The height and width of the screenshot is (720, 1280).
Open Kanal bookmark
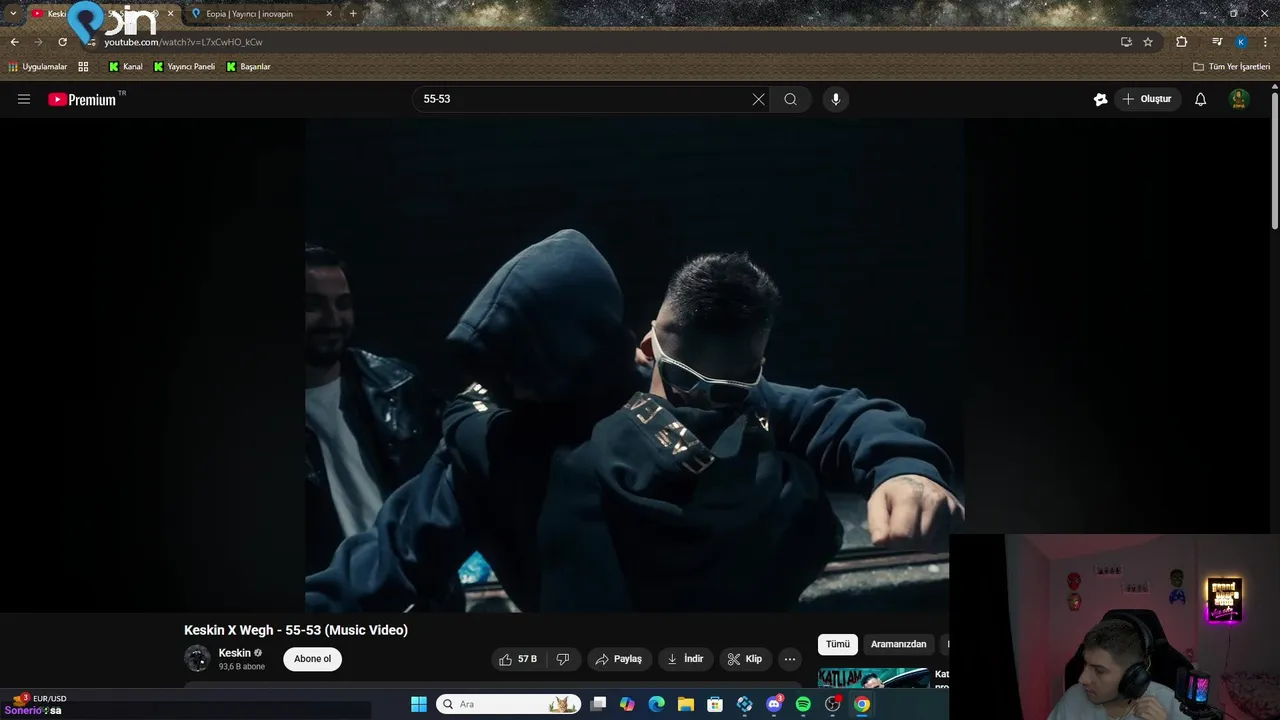(x=126, y=67)
